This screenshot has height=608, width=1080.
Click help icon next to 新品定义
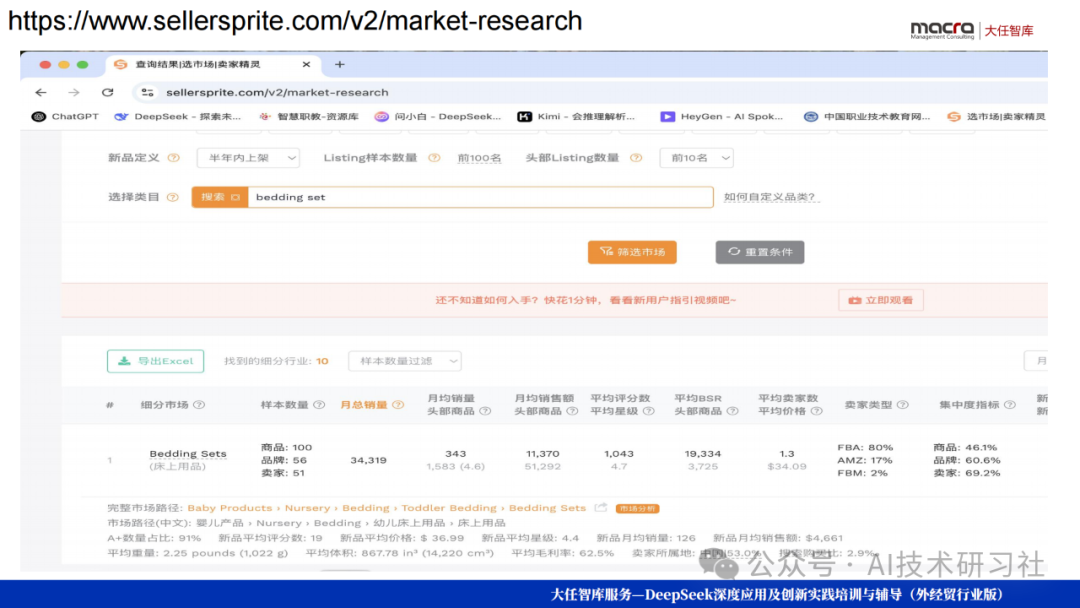[174, 158]
